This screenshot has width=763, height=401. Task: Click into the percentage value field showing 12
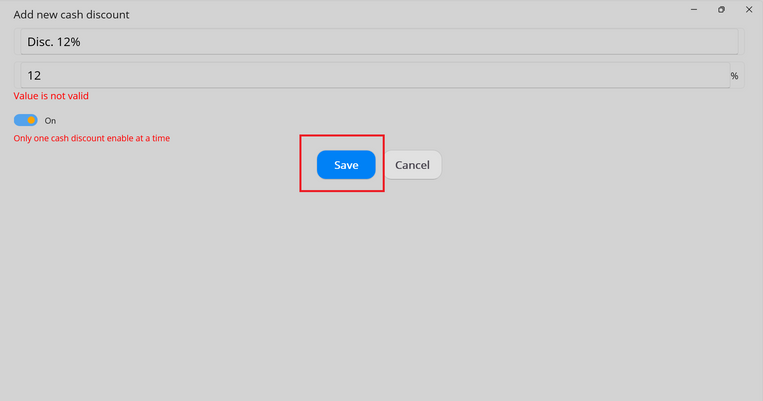point(375,75)
